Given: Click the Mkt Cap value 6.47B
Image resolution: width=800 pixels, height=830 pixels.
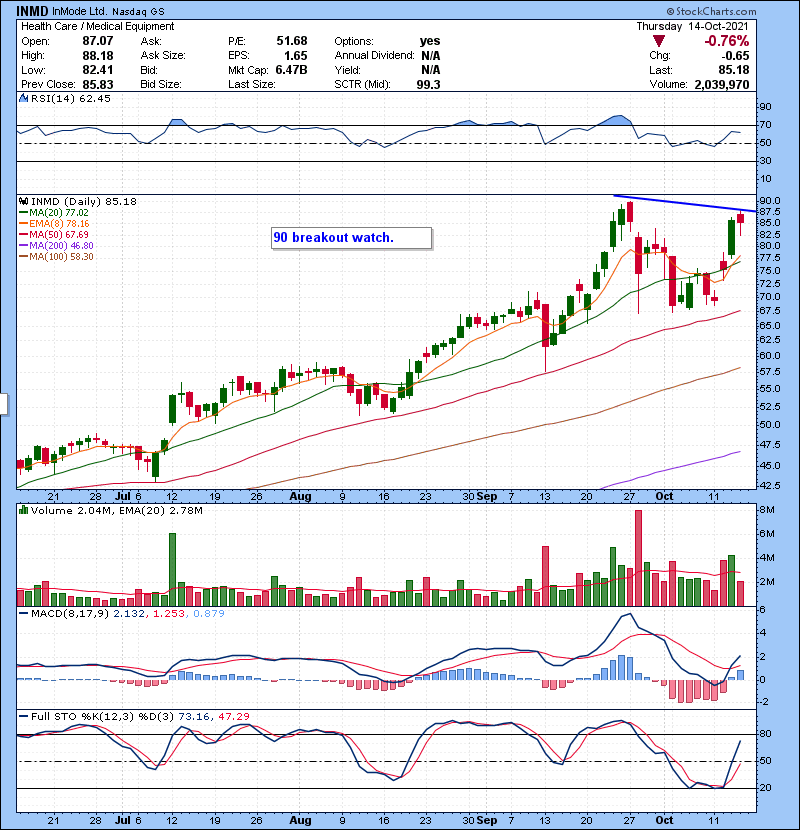Looking at the screenshot, I should click(291, 70).
